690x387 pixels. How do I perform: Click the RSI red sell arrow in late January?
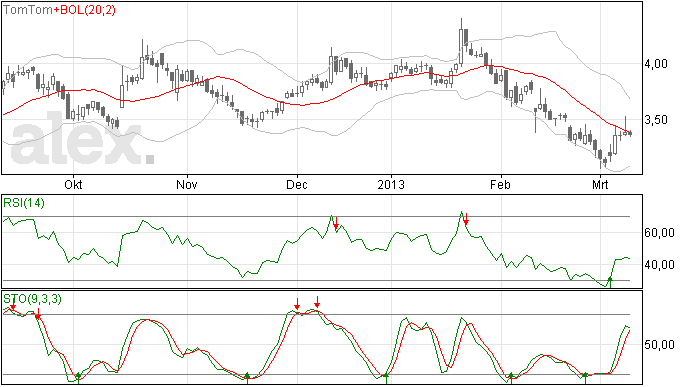click(466, 218)
